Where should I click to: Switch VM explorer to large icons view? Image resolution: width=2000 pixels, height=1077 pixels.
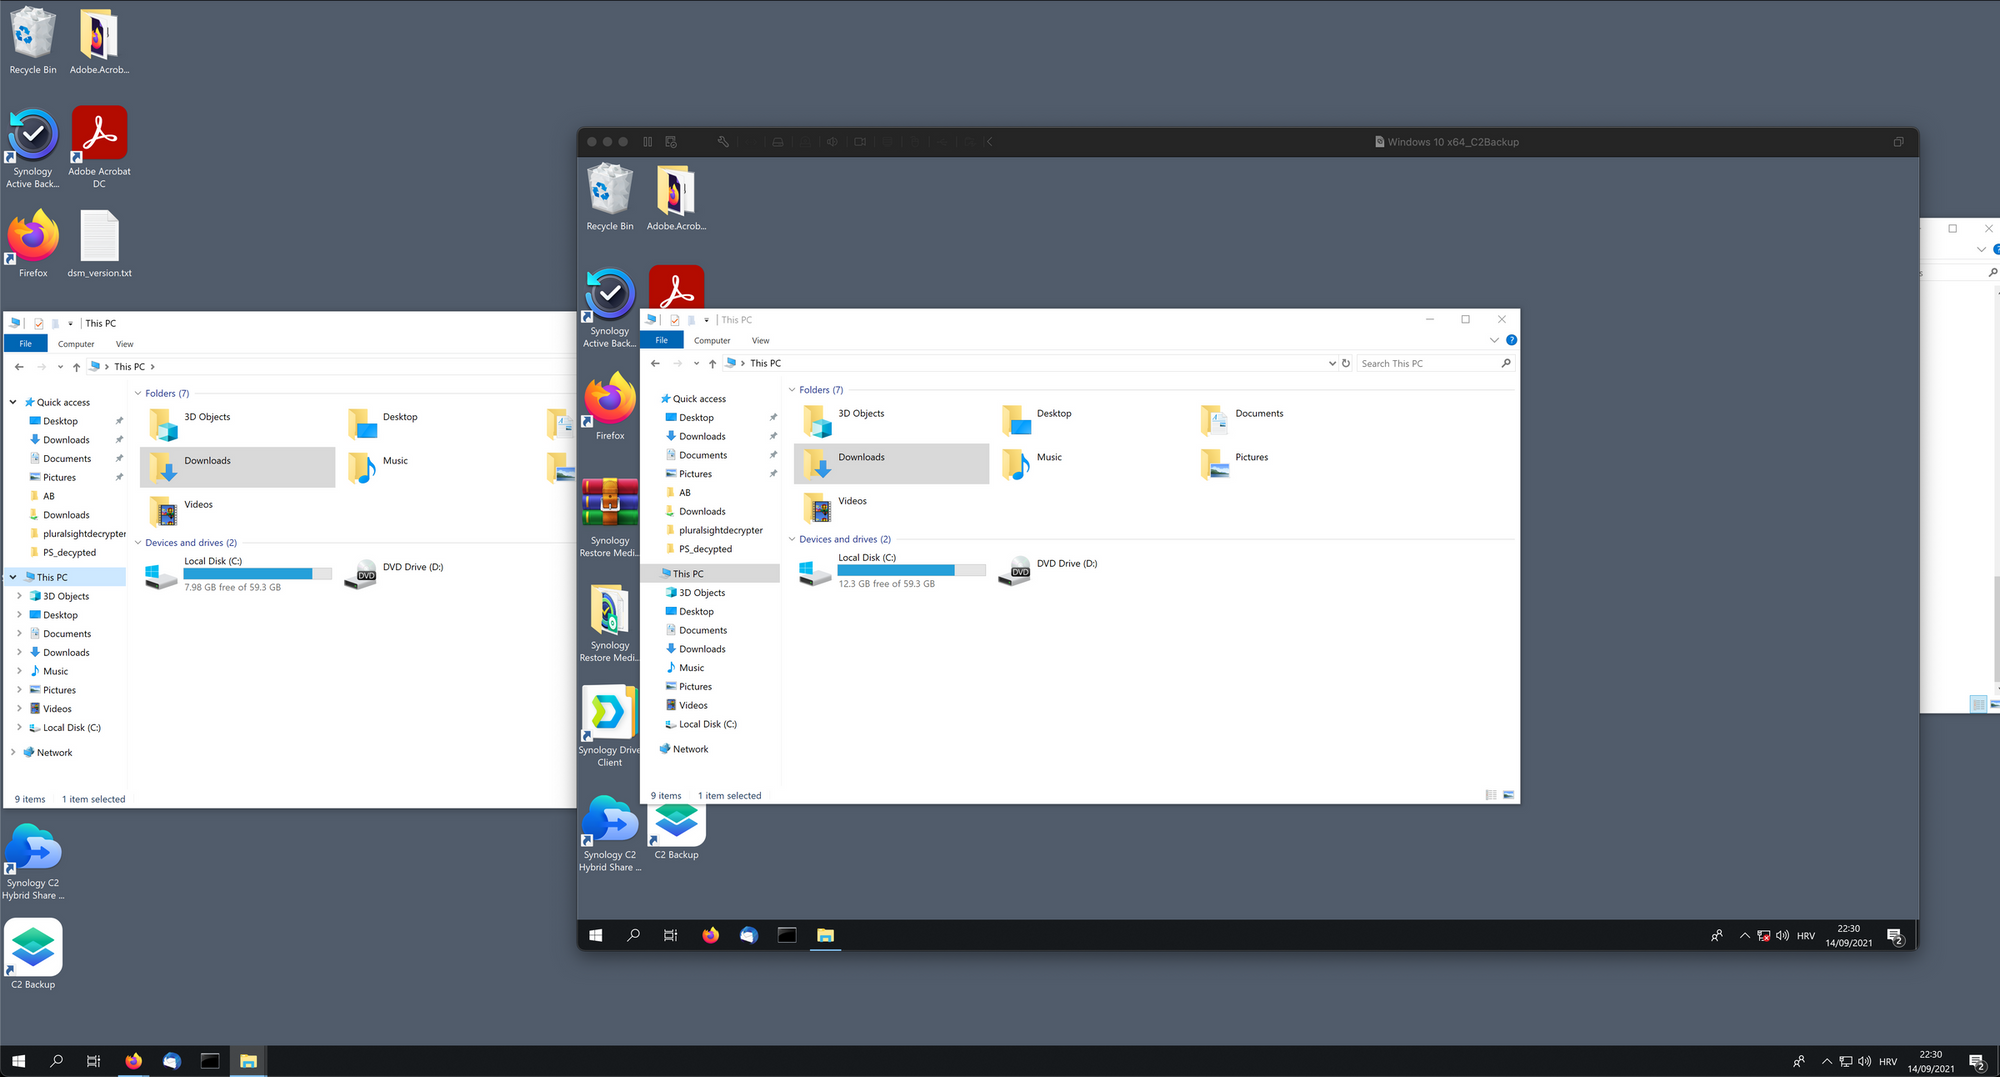(x=1509, y=795)
